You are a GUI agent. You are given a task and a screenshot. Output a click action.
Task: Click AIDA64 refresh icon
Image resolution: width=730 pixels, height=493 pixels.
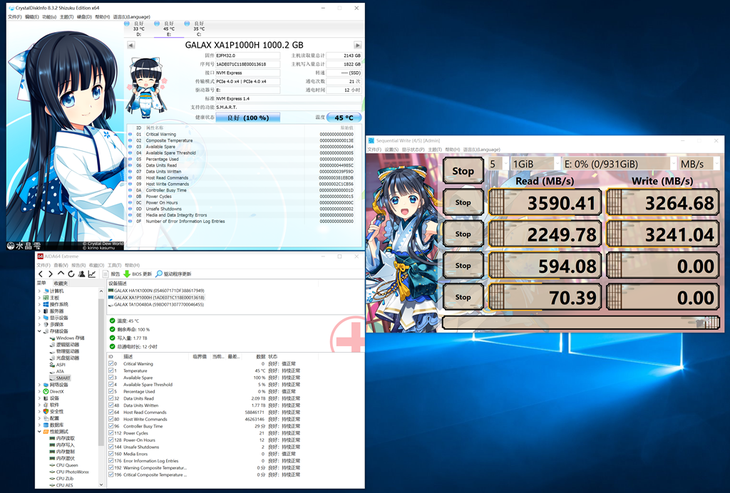tap(71, 274)
